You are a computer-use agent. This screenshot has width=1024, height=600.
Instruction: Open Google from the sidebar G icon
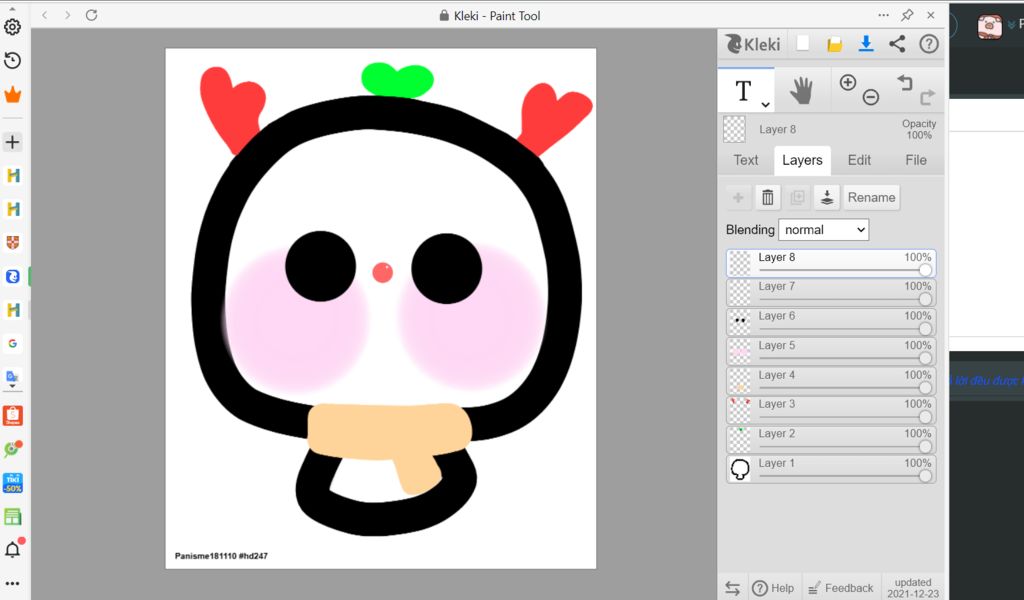click(x=12, y=343)
